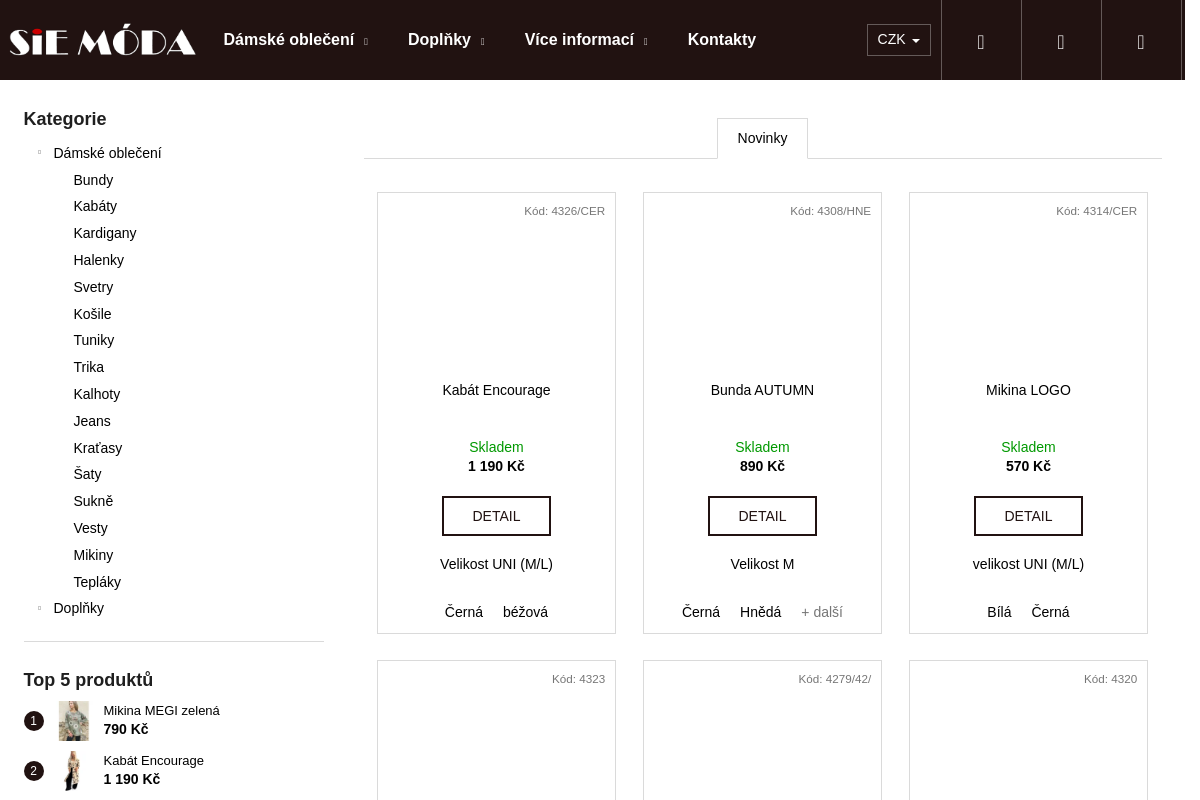Expand the Doplňky navigation menu
The width and height of the screenshot is (1200, 800).
point(446,40)
